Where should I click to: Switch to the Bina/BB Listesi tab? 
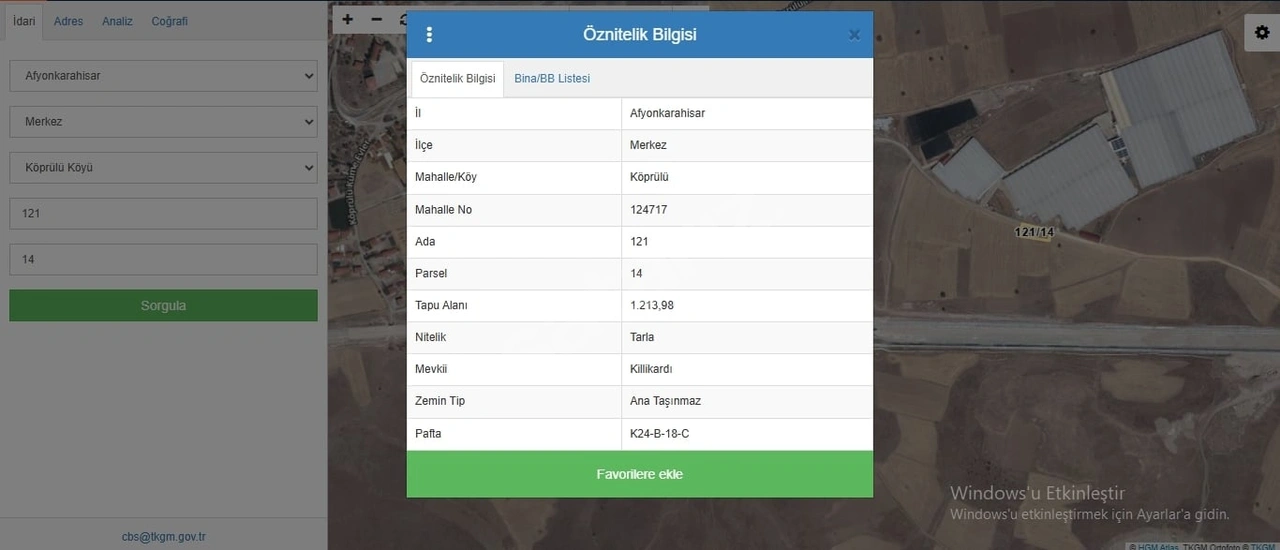point(552,78)
